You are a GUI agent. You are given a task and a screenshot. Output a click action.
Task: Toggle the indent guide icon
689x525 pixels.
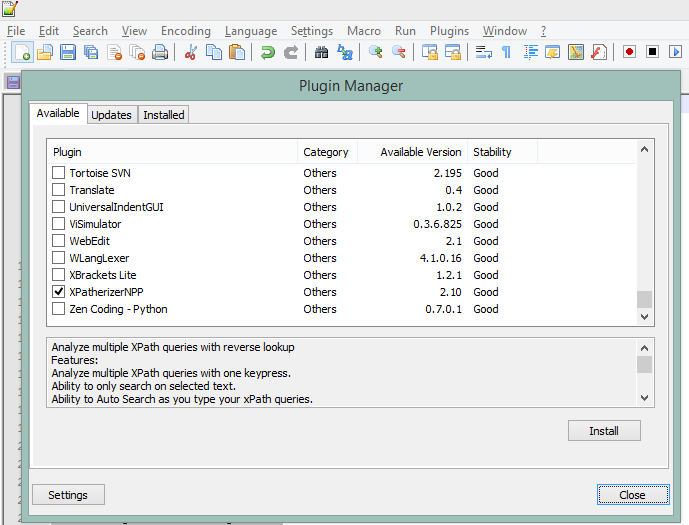click(x=530, y=52)
